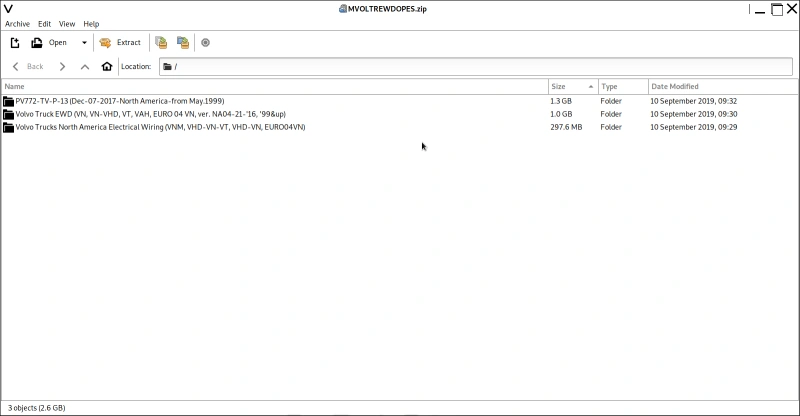Viewport: 800px width, 416px height.
Task: Click the 09:29 date modified cell
Action: (693, 127)
